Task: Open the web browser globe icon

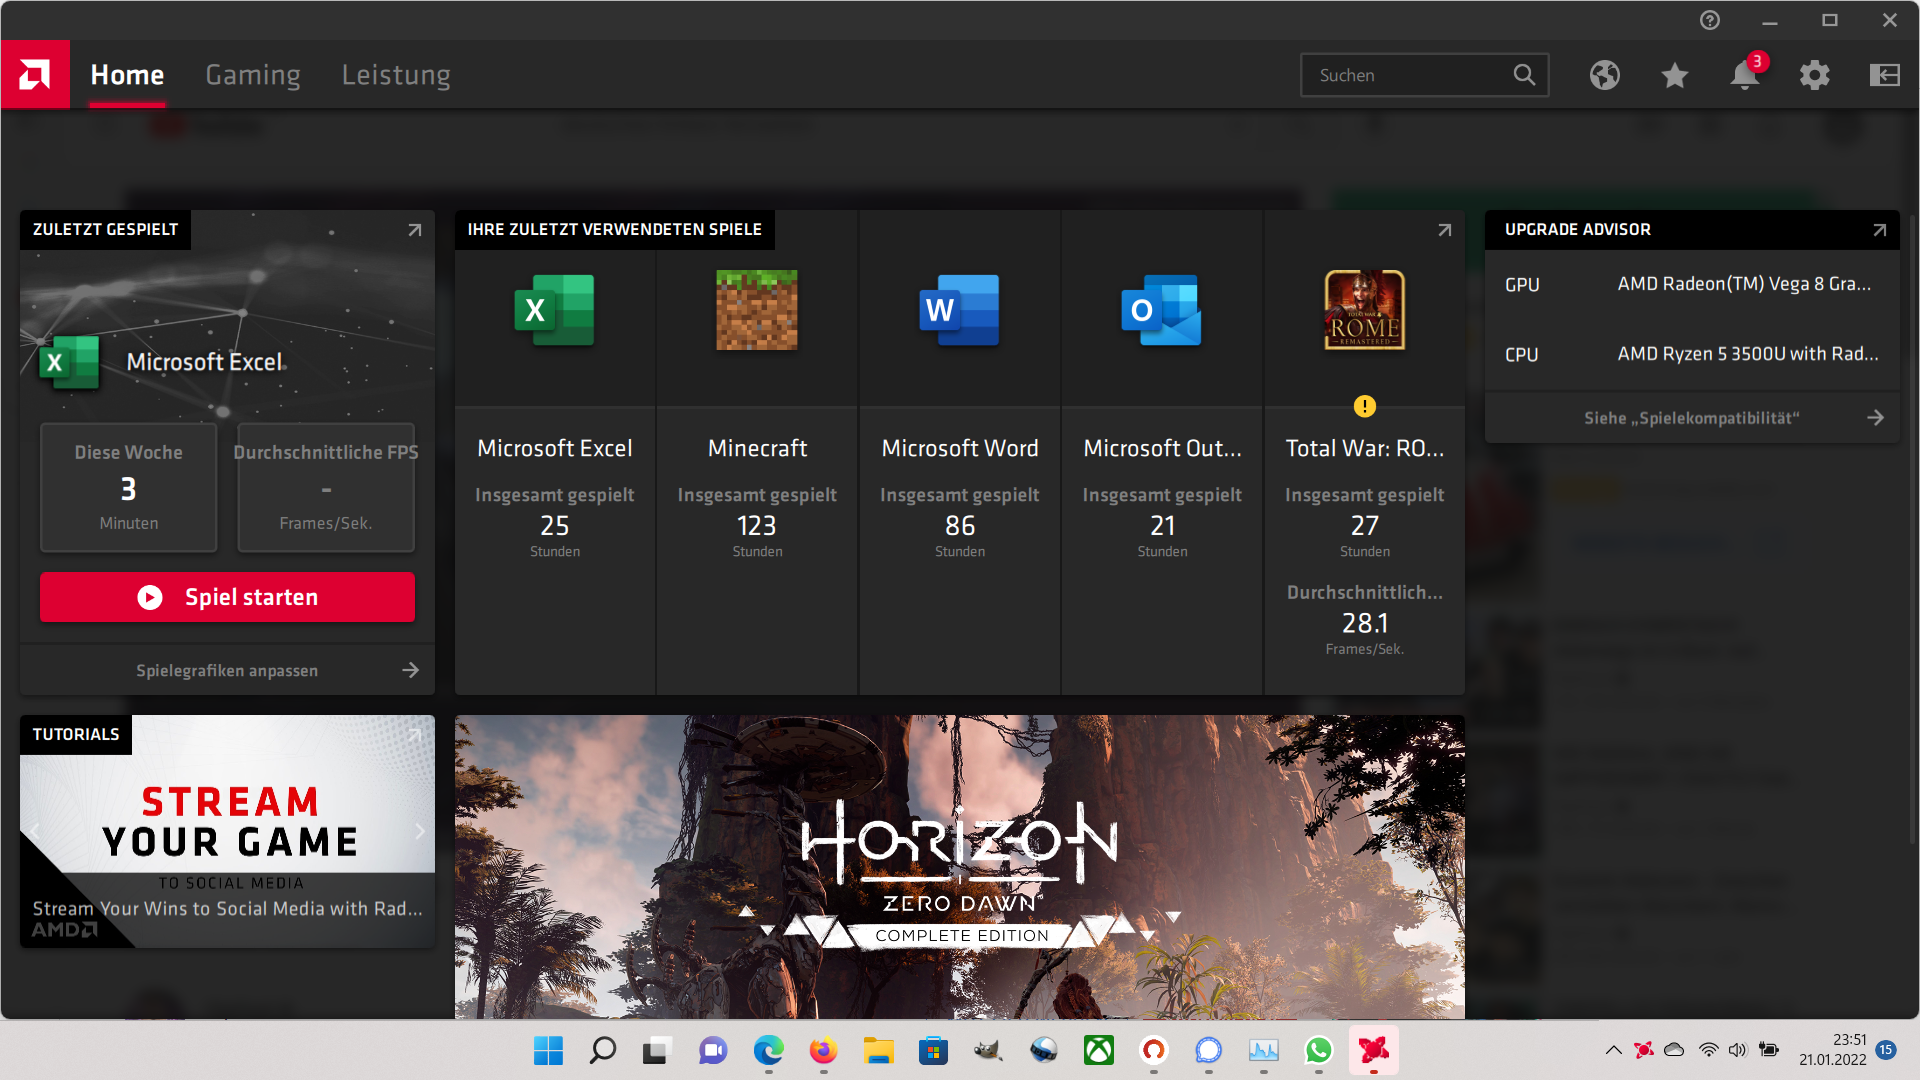Action: 1605,75
